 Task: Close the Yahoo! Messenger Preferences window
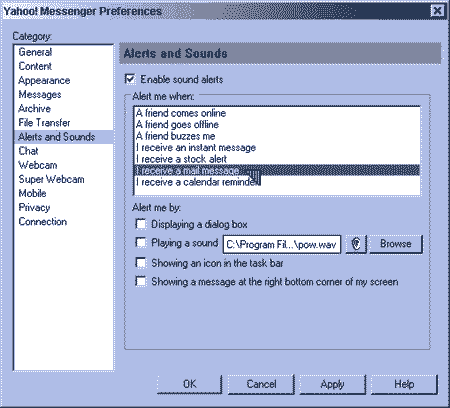[x=437, y=11]
